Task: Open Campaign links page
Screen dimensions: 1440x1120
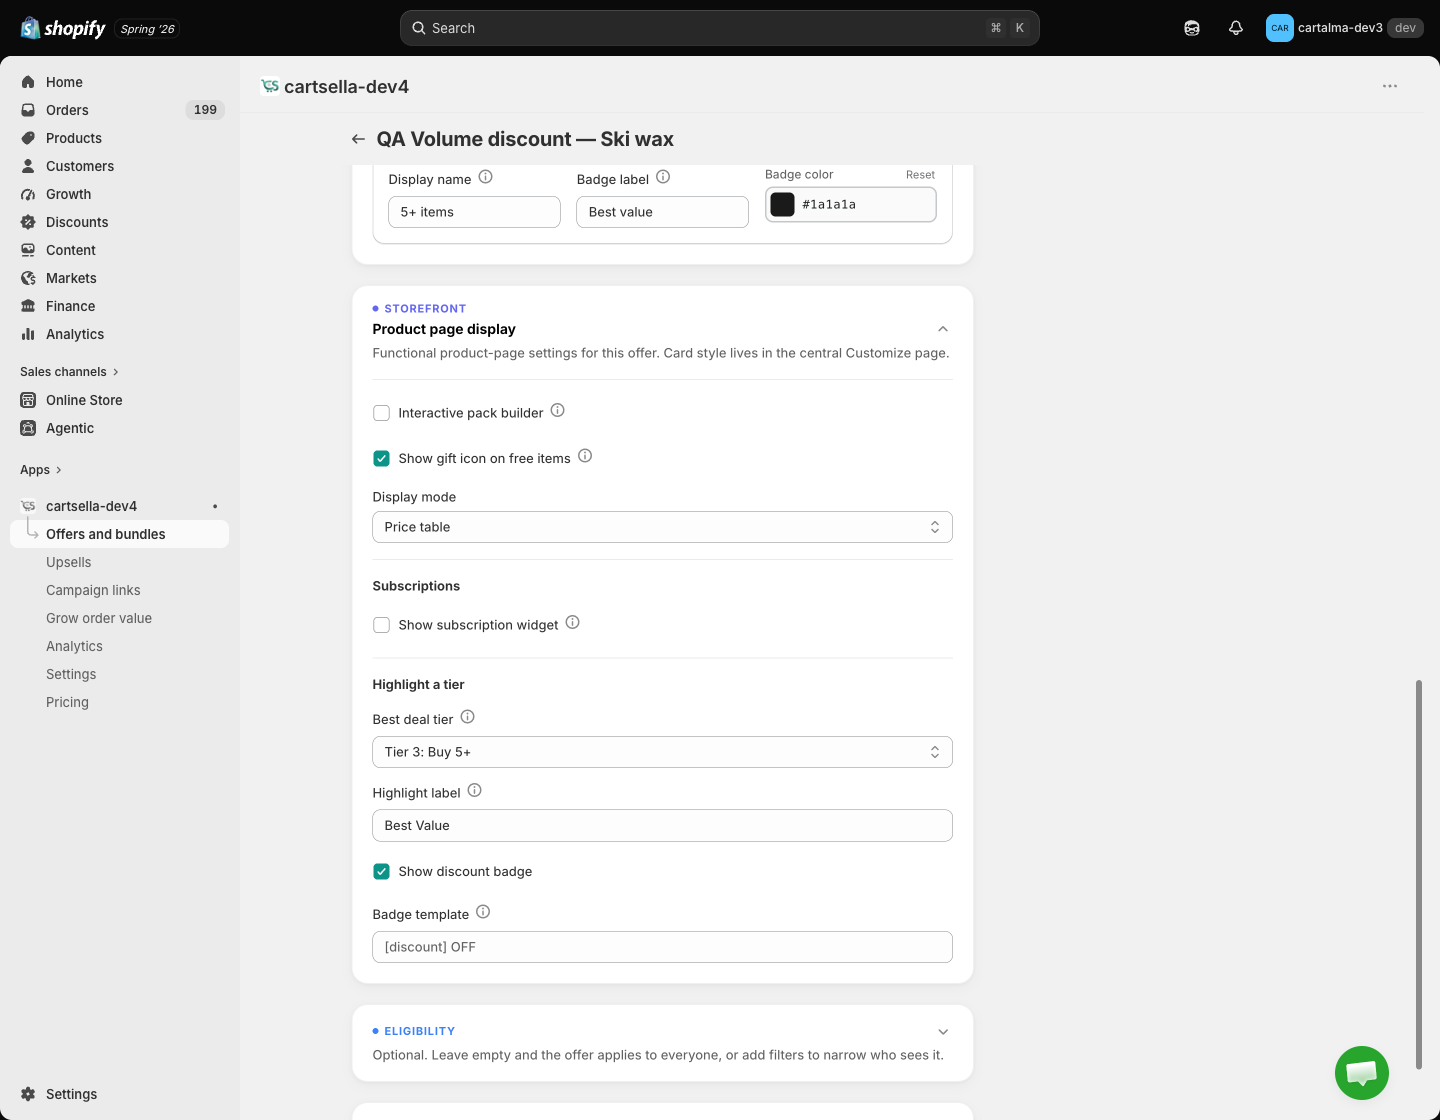Action: (x=93, y=590)
